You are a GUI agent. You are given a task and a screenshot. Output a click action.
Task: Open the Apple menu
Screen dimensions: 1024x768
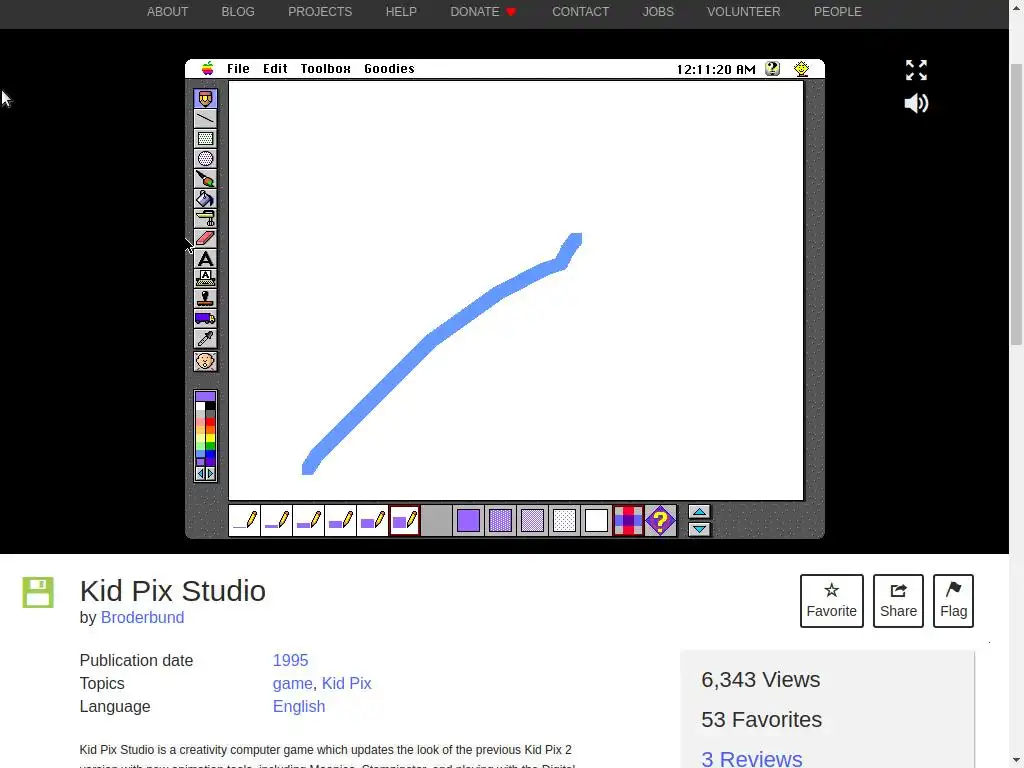point(208,69)
